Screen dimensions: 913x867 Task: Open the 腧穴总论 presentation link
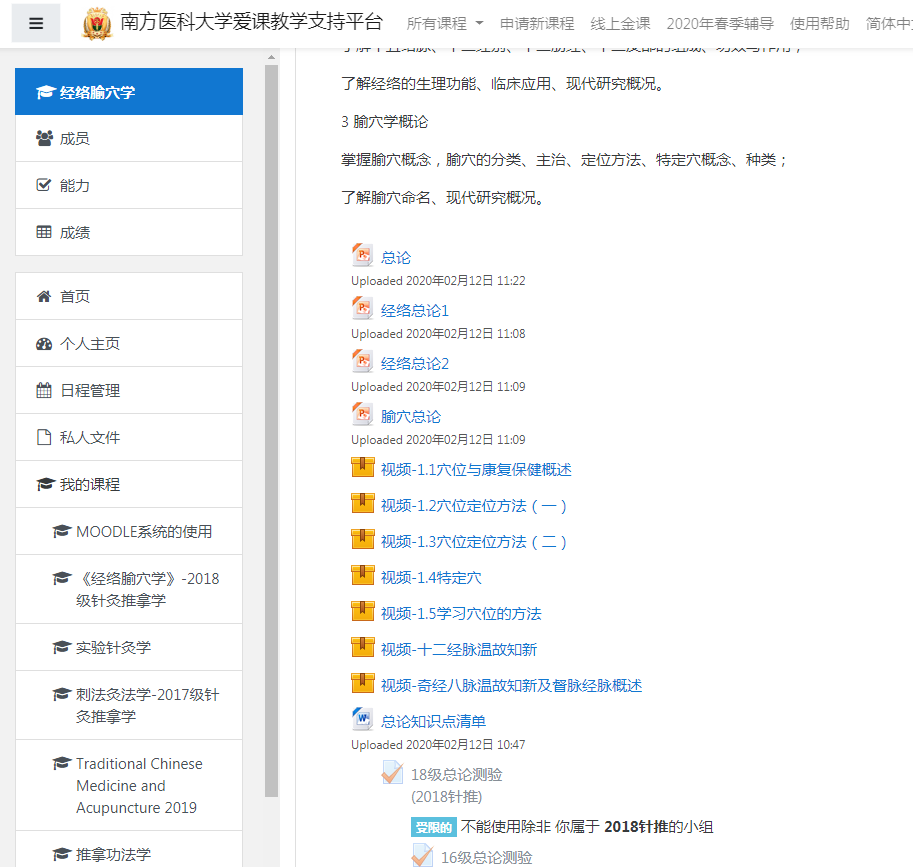(x=410, y=416)
